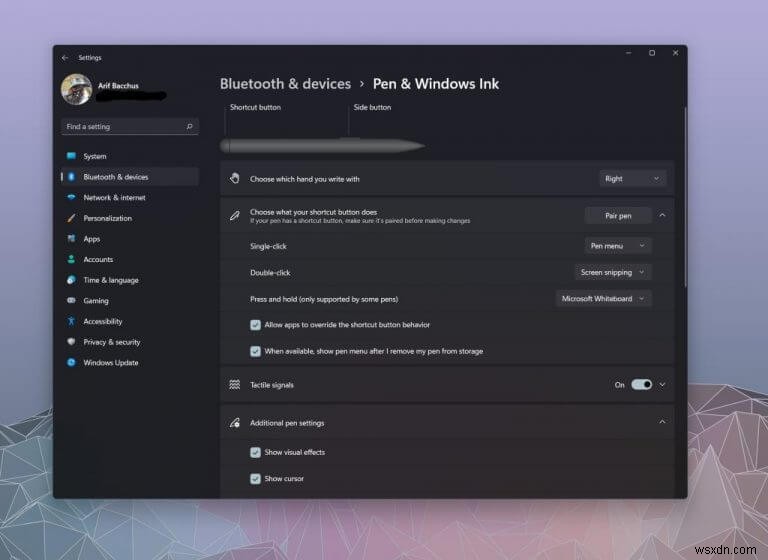Uncheck Show cursor checkbox
Image resolution: width=768 pixels, height=560 pixels.
point(255,479)
